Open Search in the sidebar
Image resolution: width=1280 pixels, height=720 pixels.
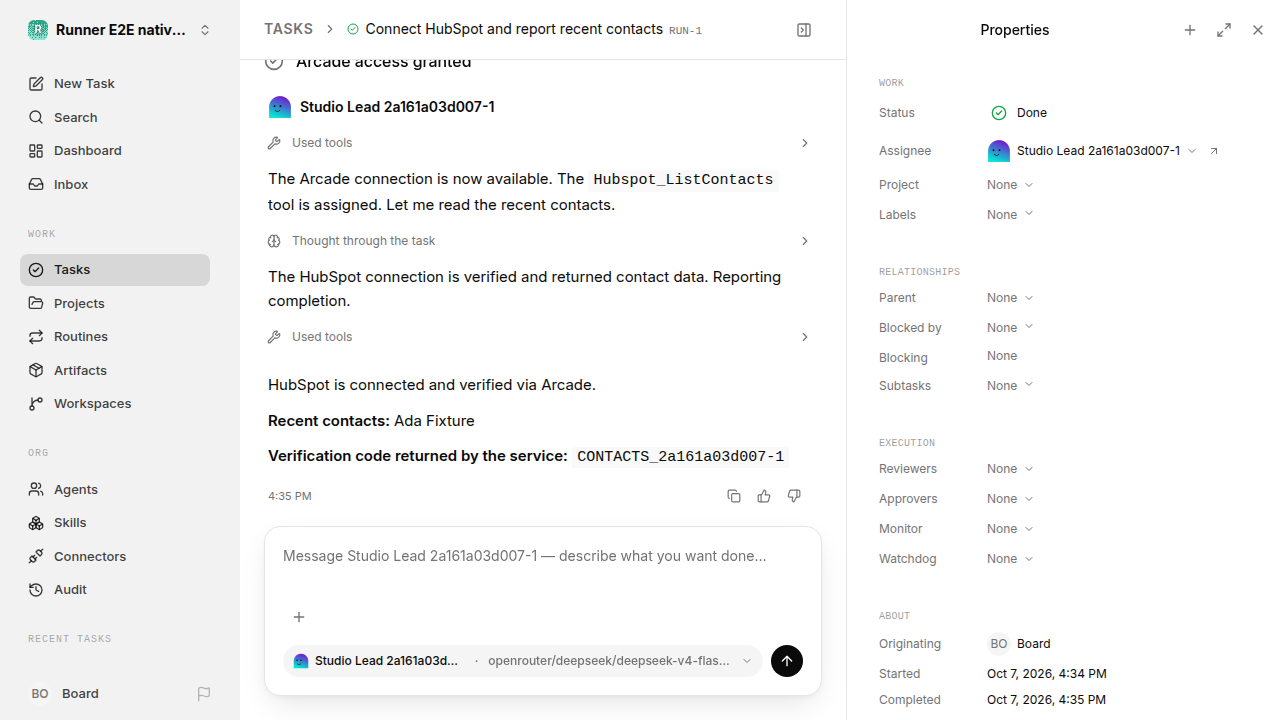pos(115,117)
